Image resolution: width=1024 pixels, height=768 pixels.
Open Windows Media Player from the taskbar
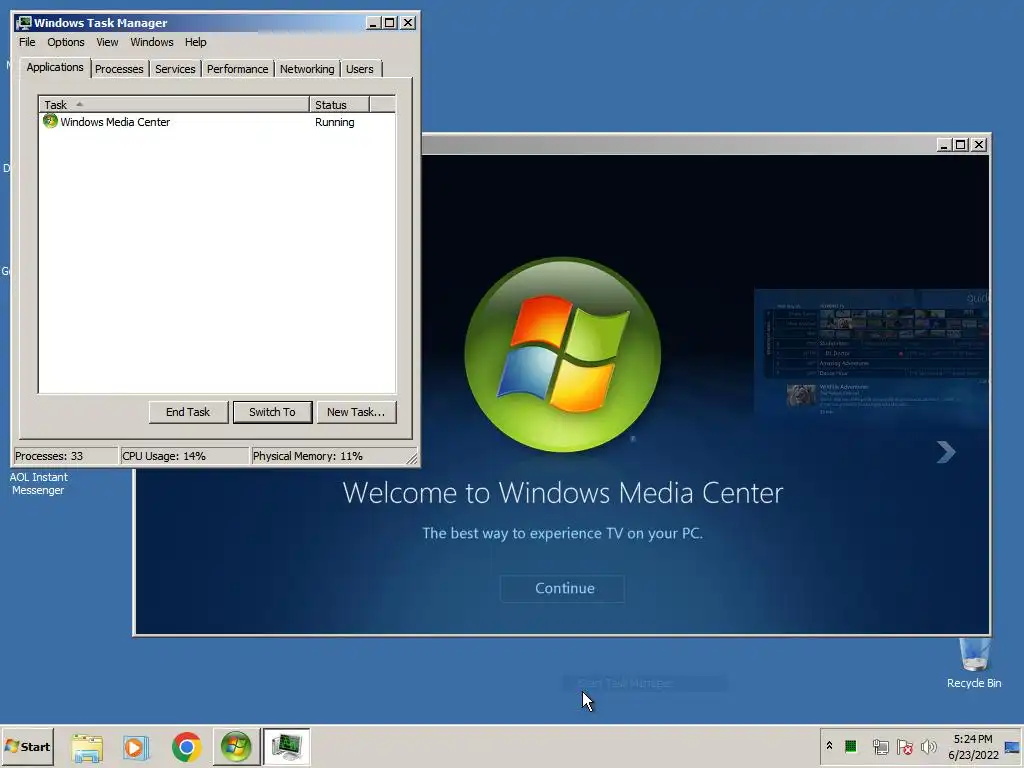tap(136, 747)
